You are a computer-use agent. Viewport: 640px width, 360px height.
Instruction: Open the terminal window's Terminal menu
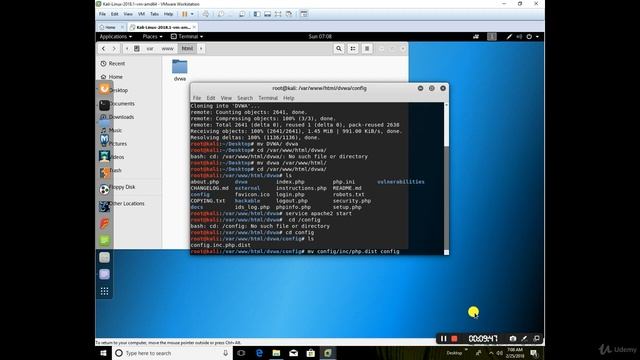coord(268,98)
